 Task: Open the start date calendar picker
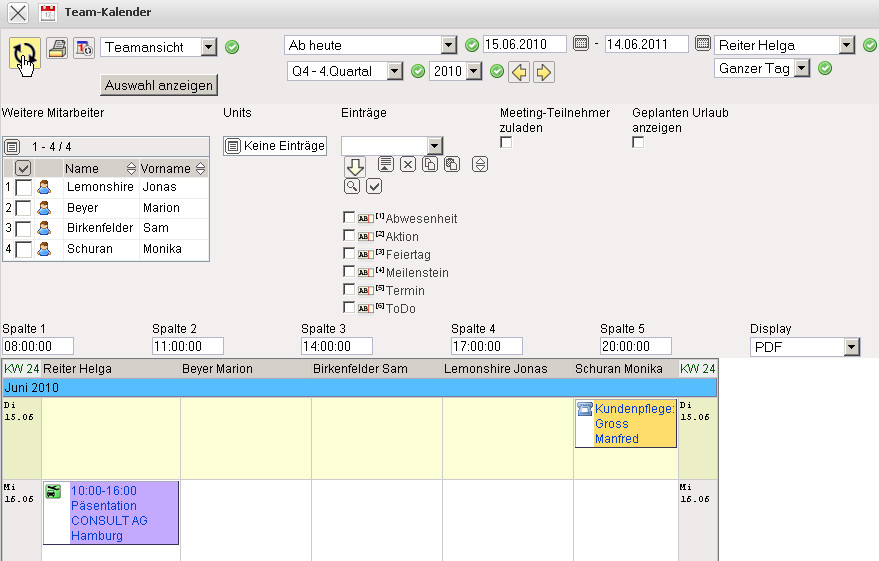coord(582,44)
